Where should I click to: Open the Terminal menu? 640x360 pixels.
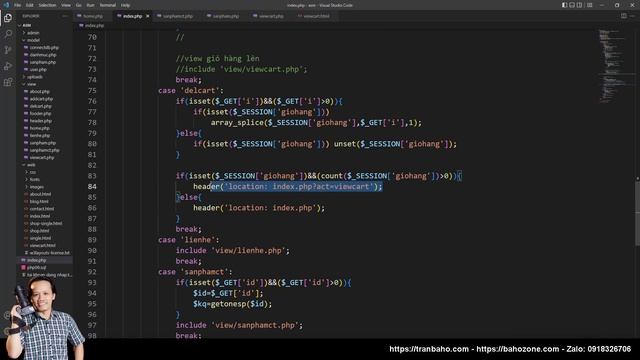(x=108, y=5)
